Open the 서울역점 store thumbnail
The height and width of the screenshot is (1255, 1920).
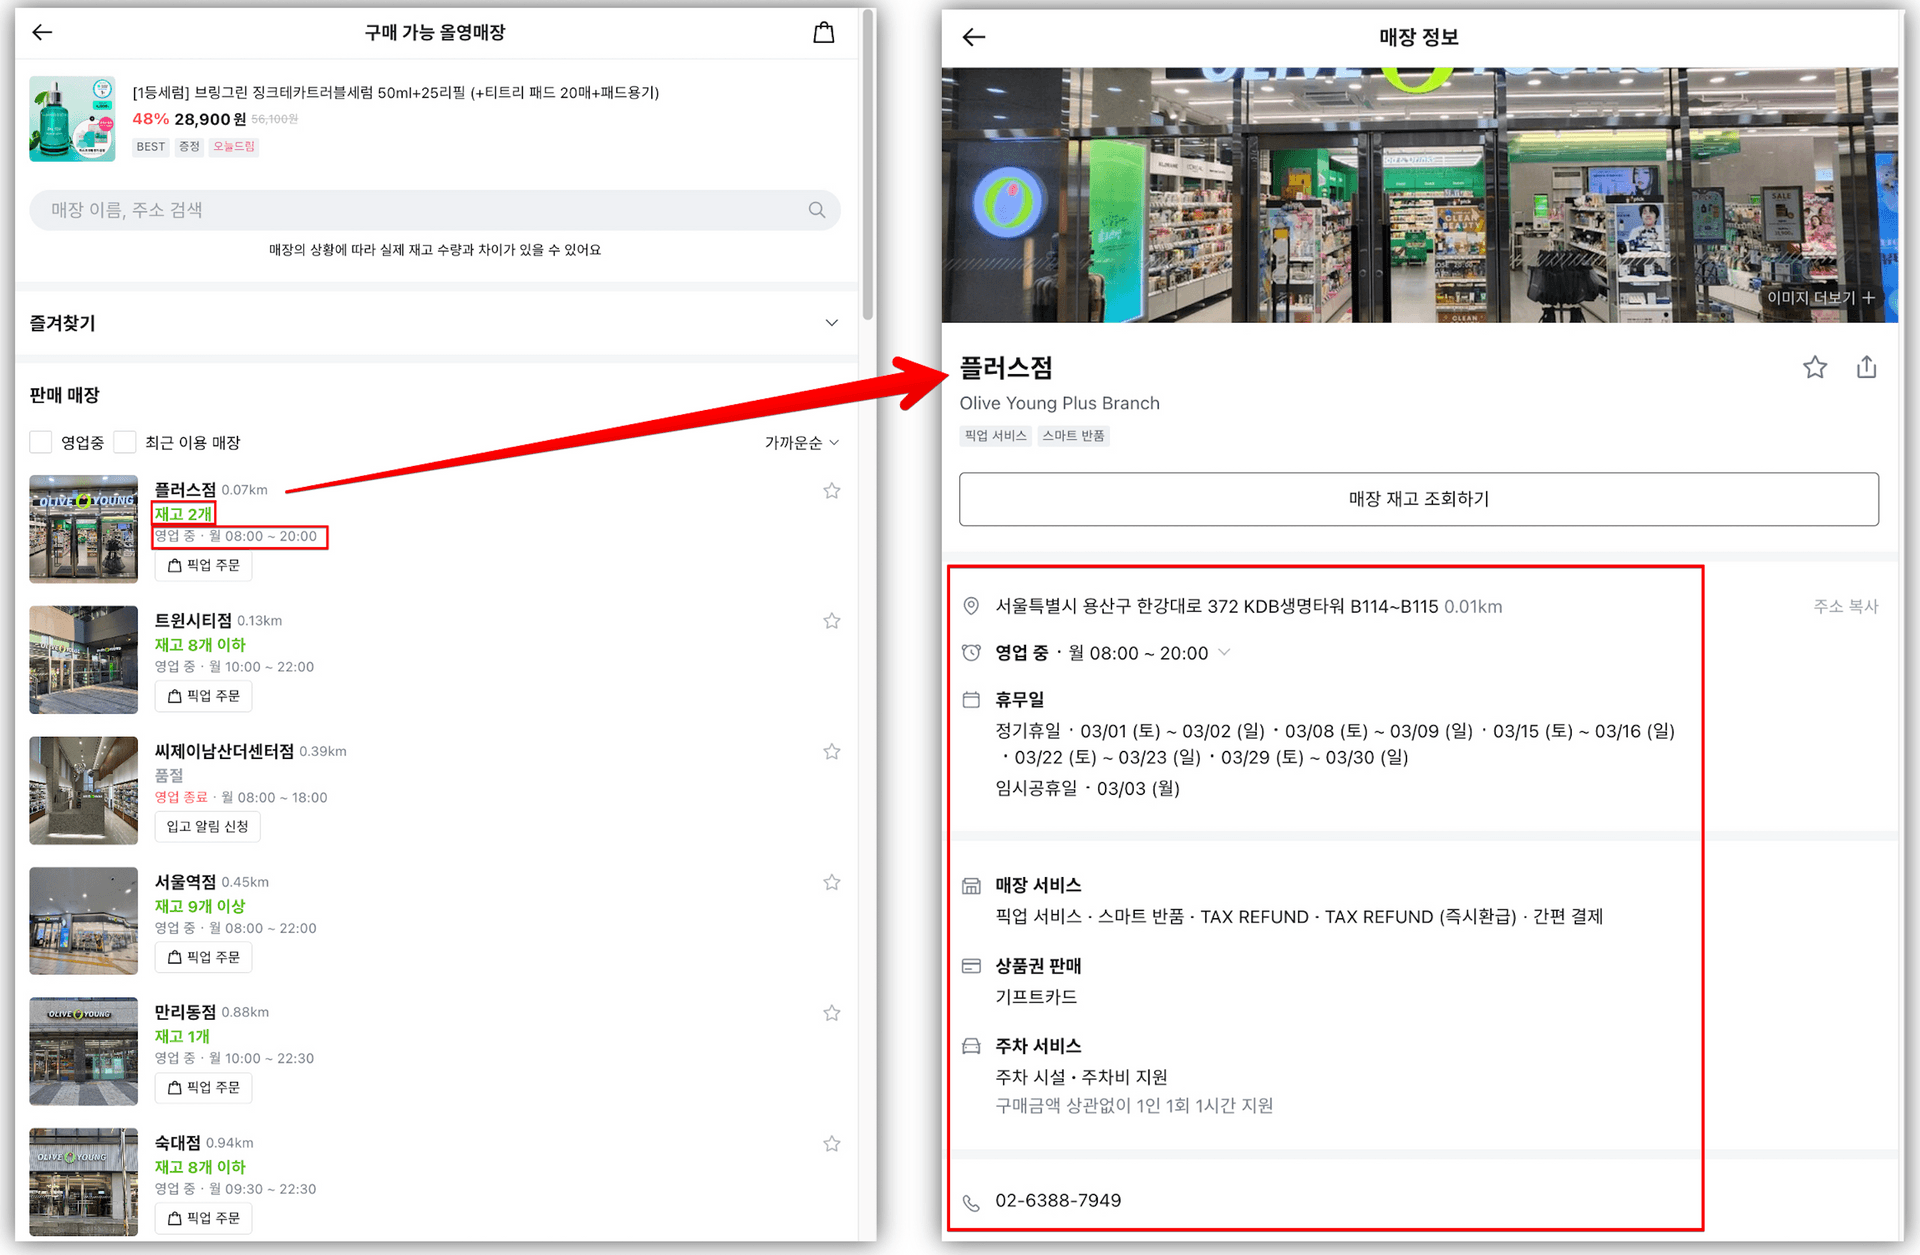pos(83,921)
